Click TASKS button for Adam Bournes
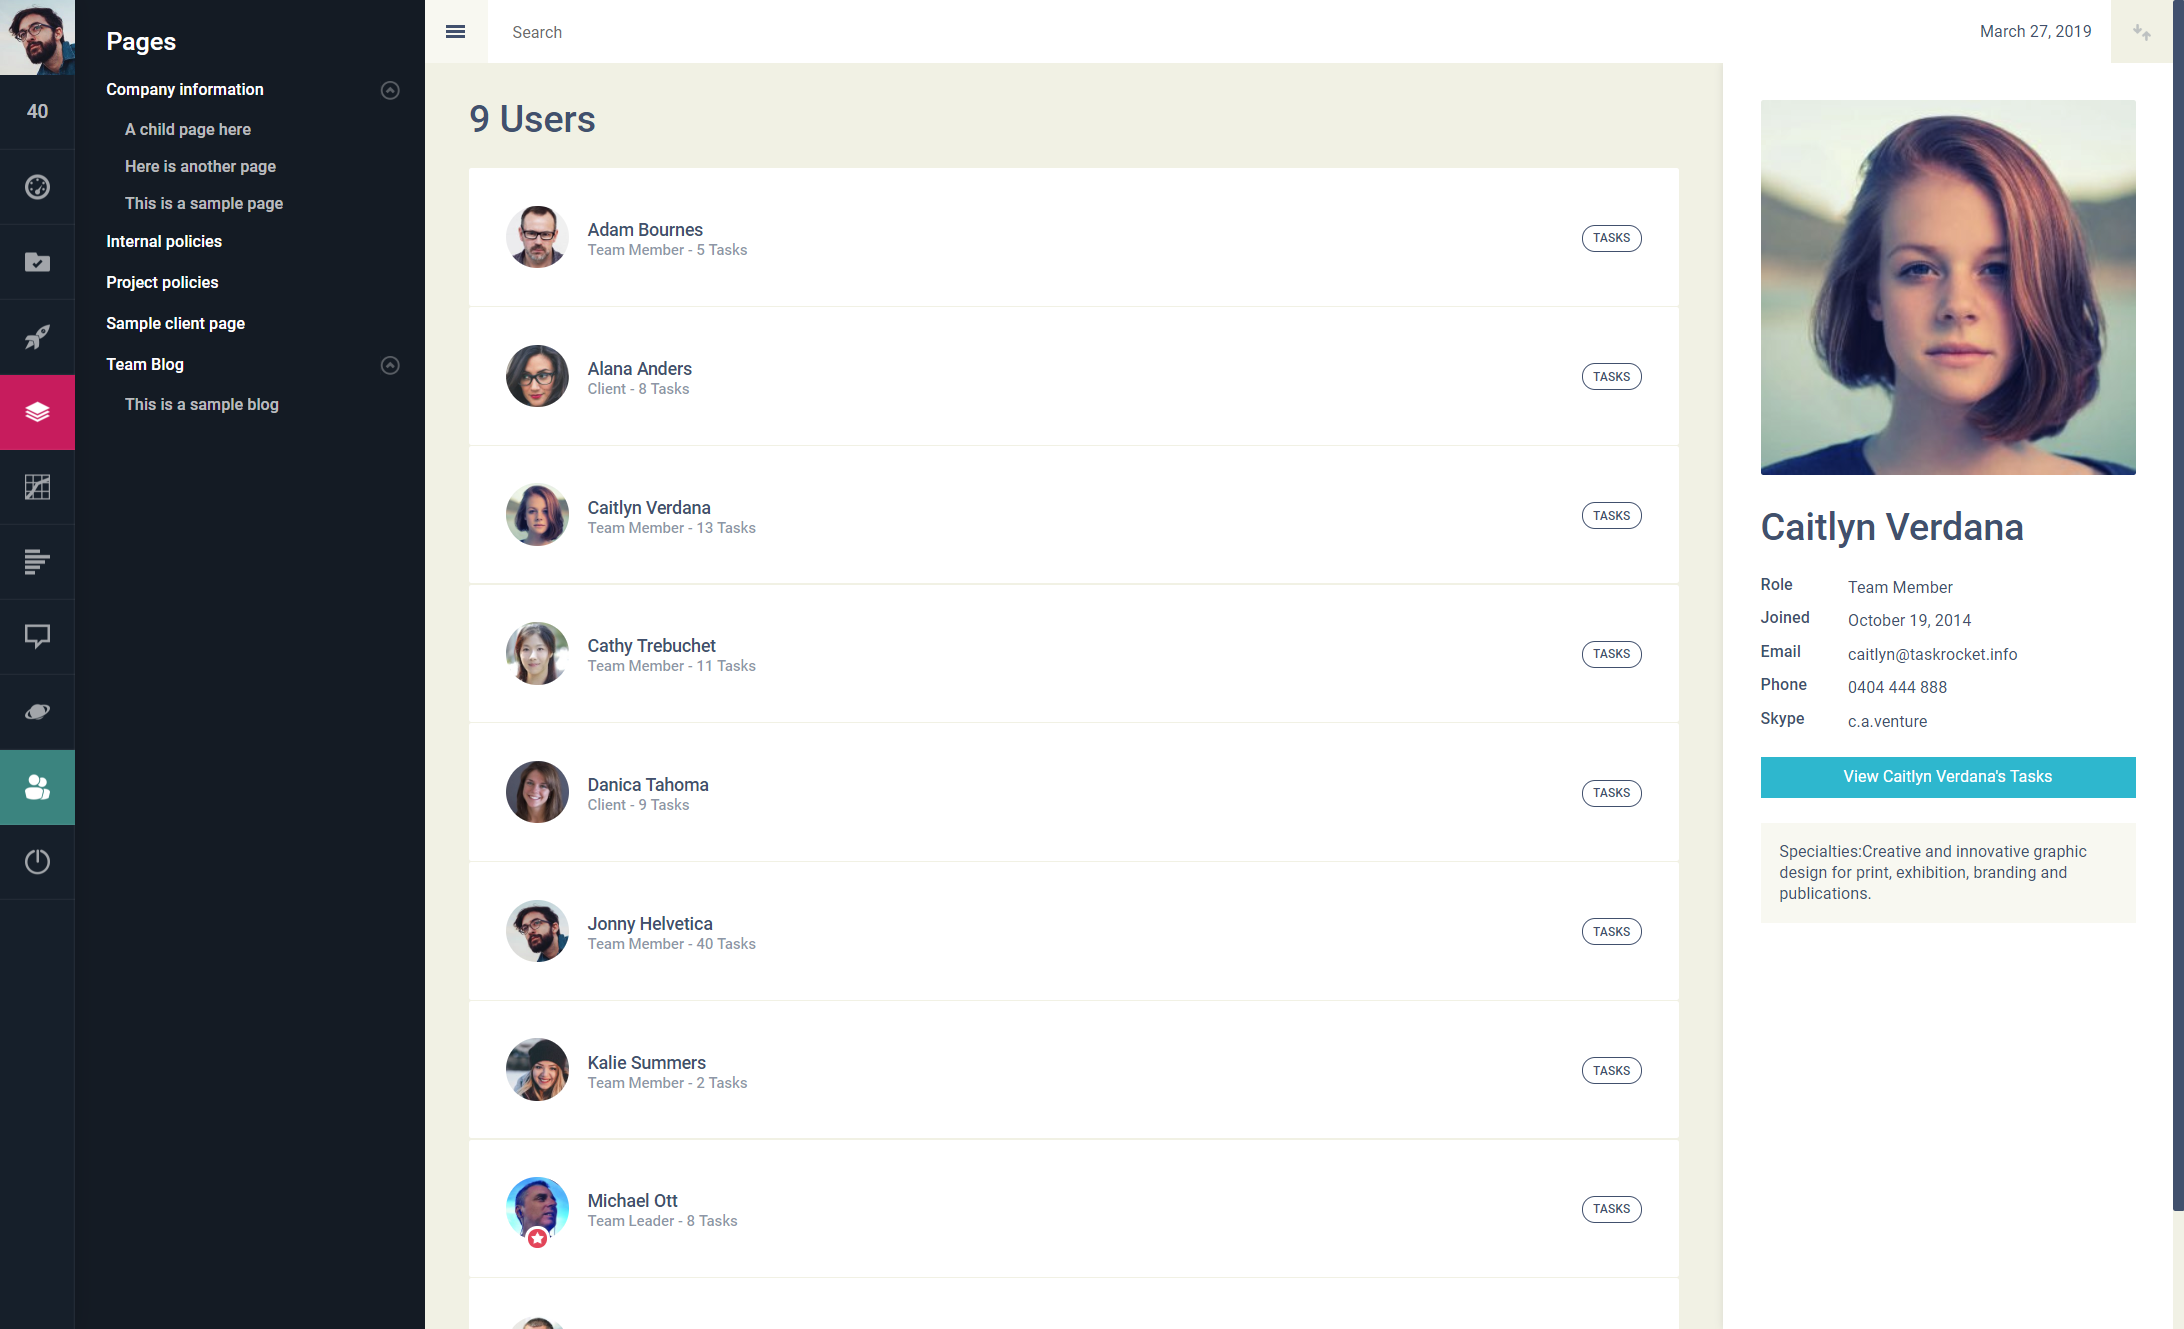 tap(1611, 238)
